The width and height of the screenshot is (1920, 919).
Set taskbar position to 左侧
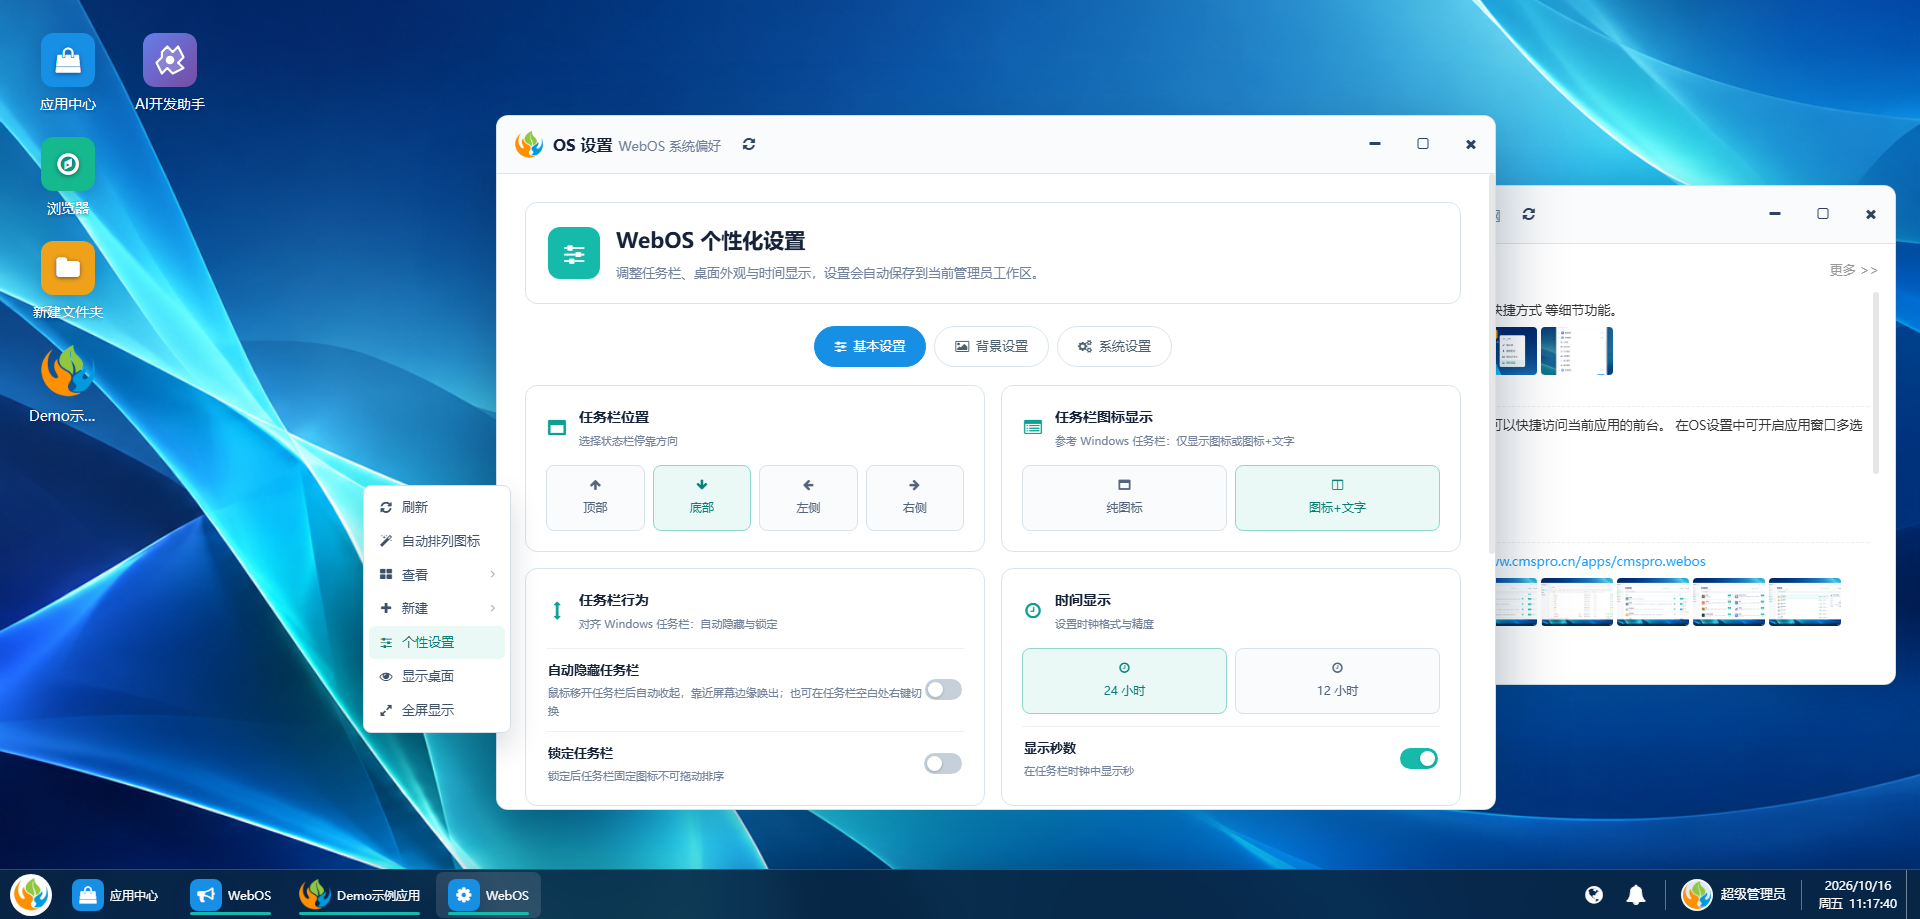pos(808,497)
